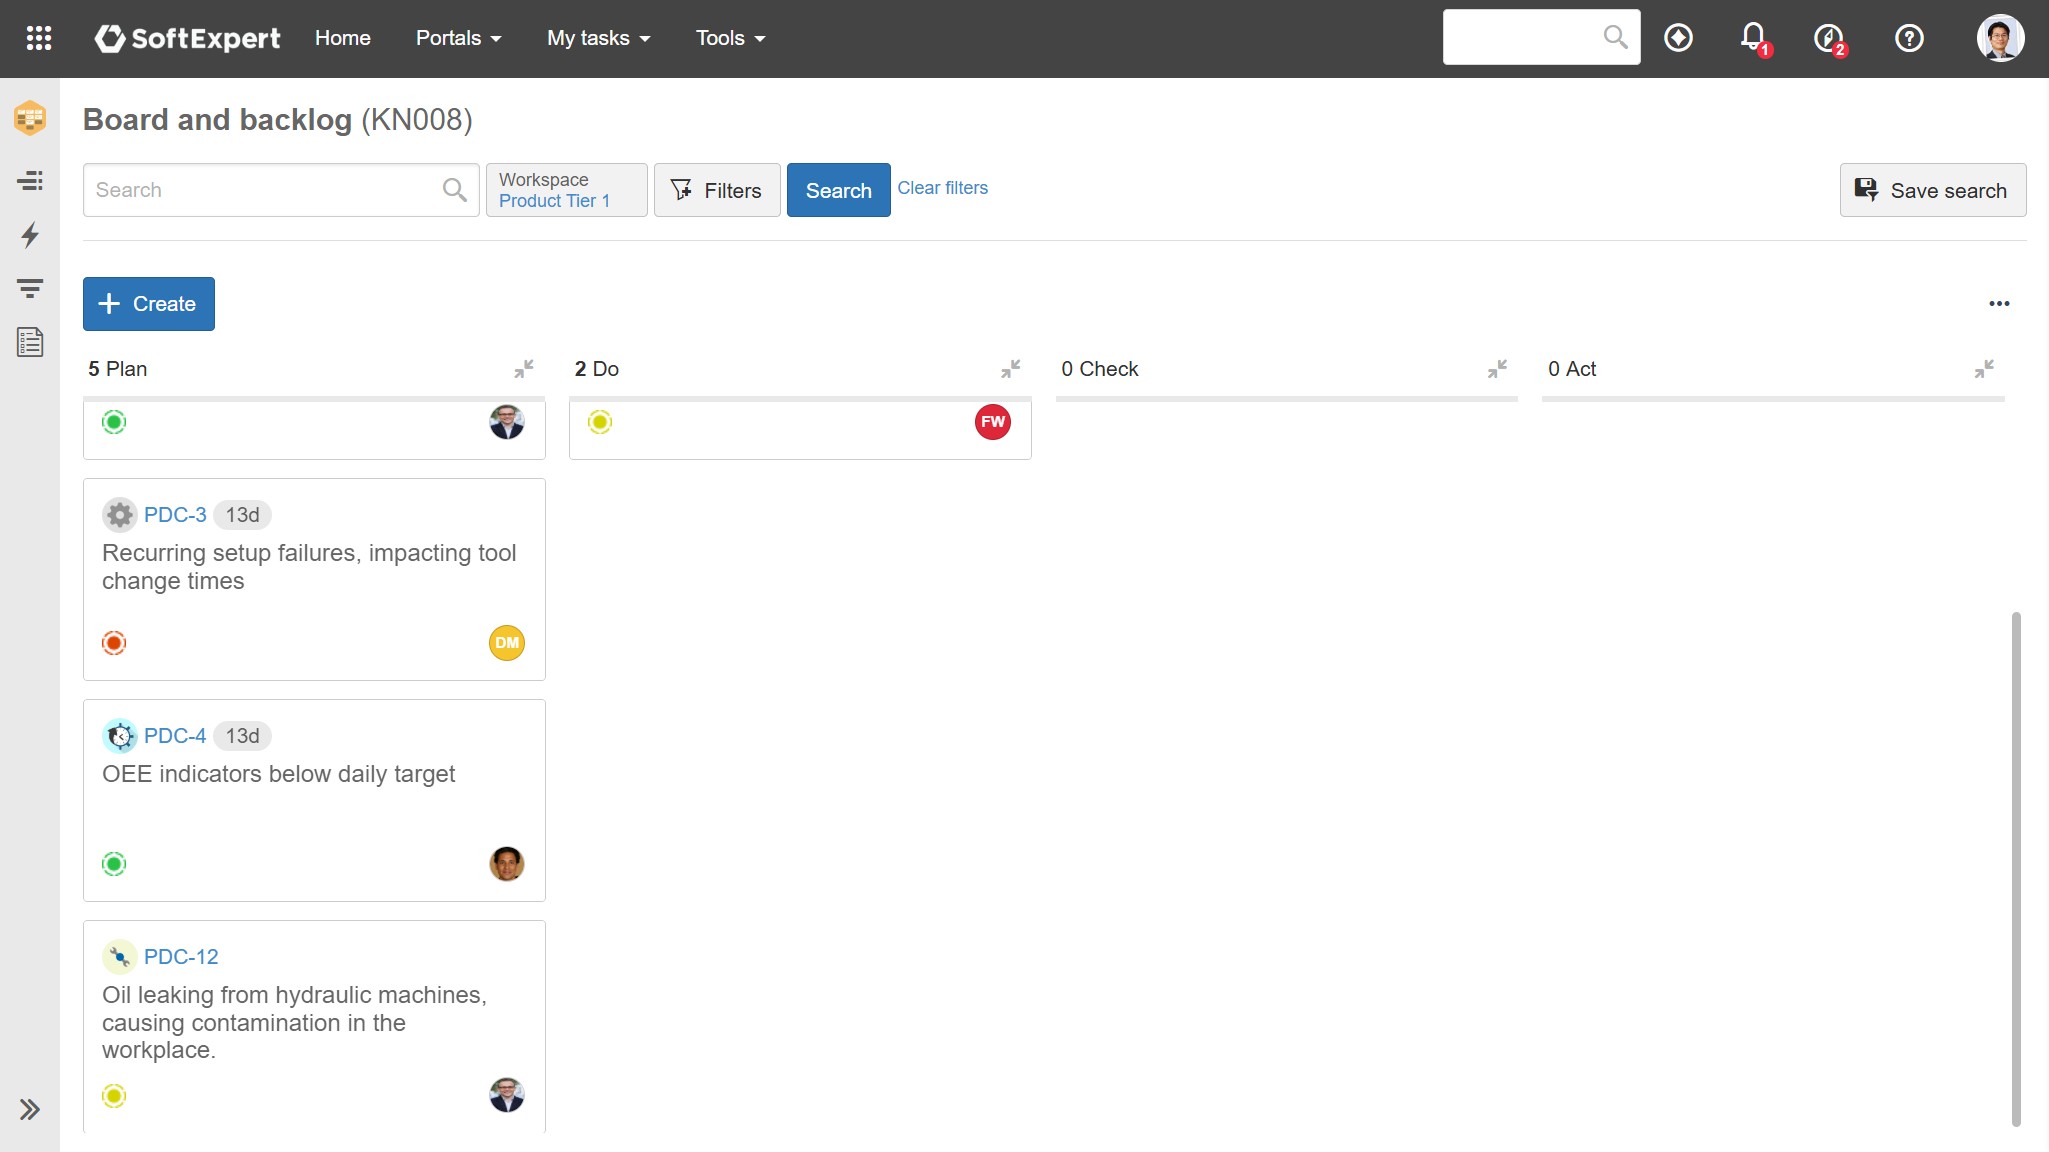The height and width of the screenshot is (1152, 2049).
Task: Click the 13d badge on PDC-3
Action: [242, 515]
